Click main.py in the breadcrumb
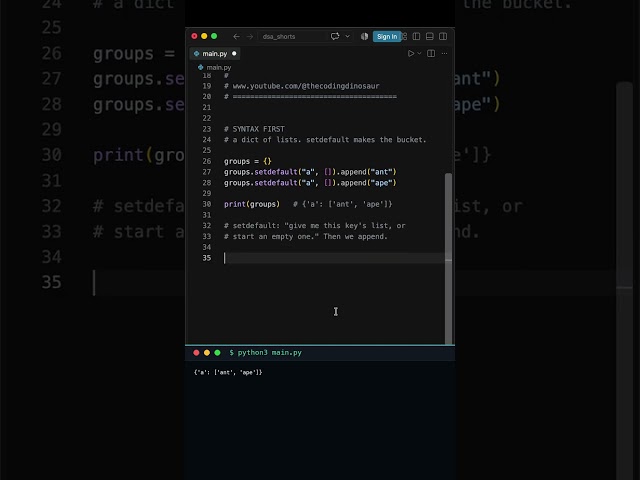The width and height of the screenshot is (640, 480). click(x=218, y=67)
